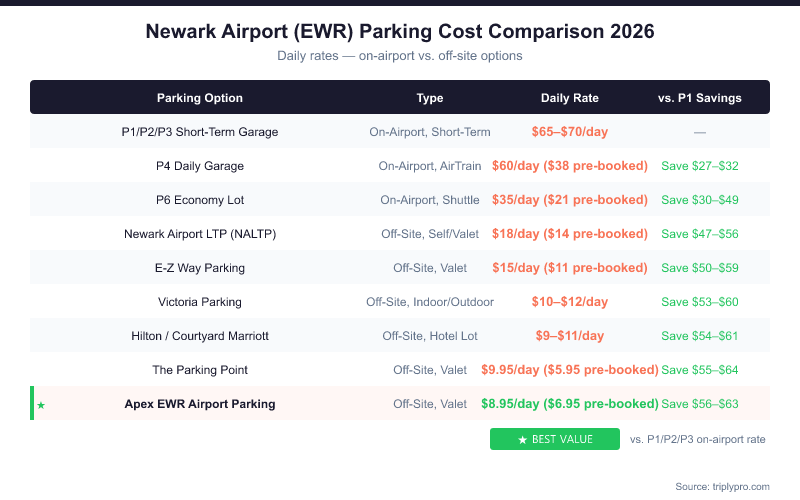
Task: Click the P1/P2/P3 Short-Term Garage row name
Action: [200, 132]
